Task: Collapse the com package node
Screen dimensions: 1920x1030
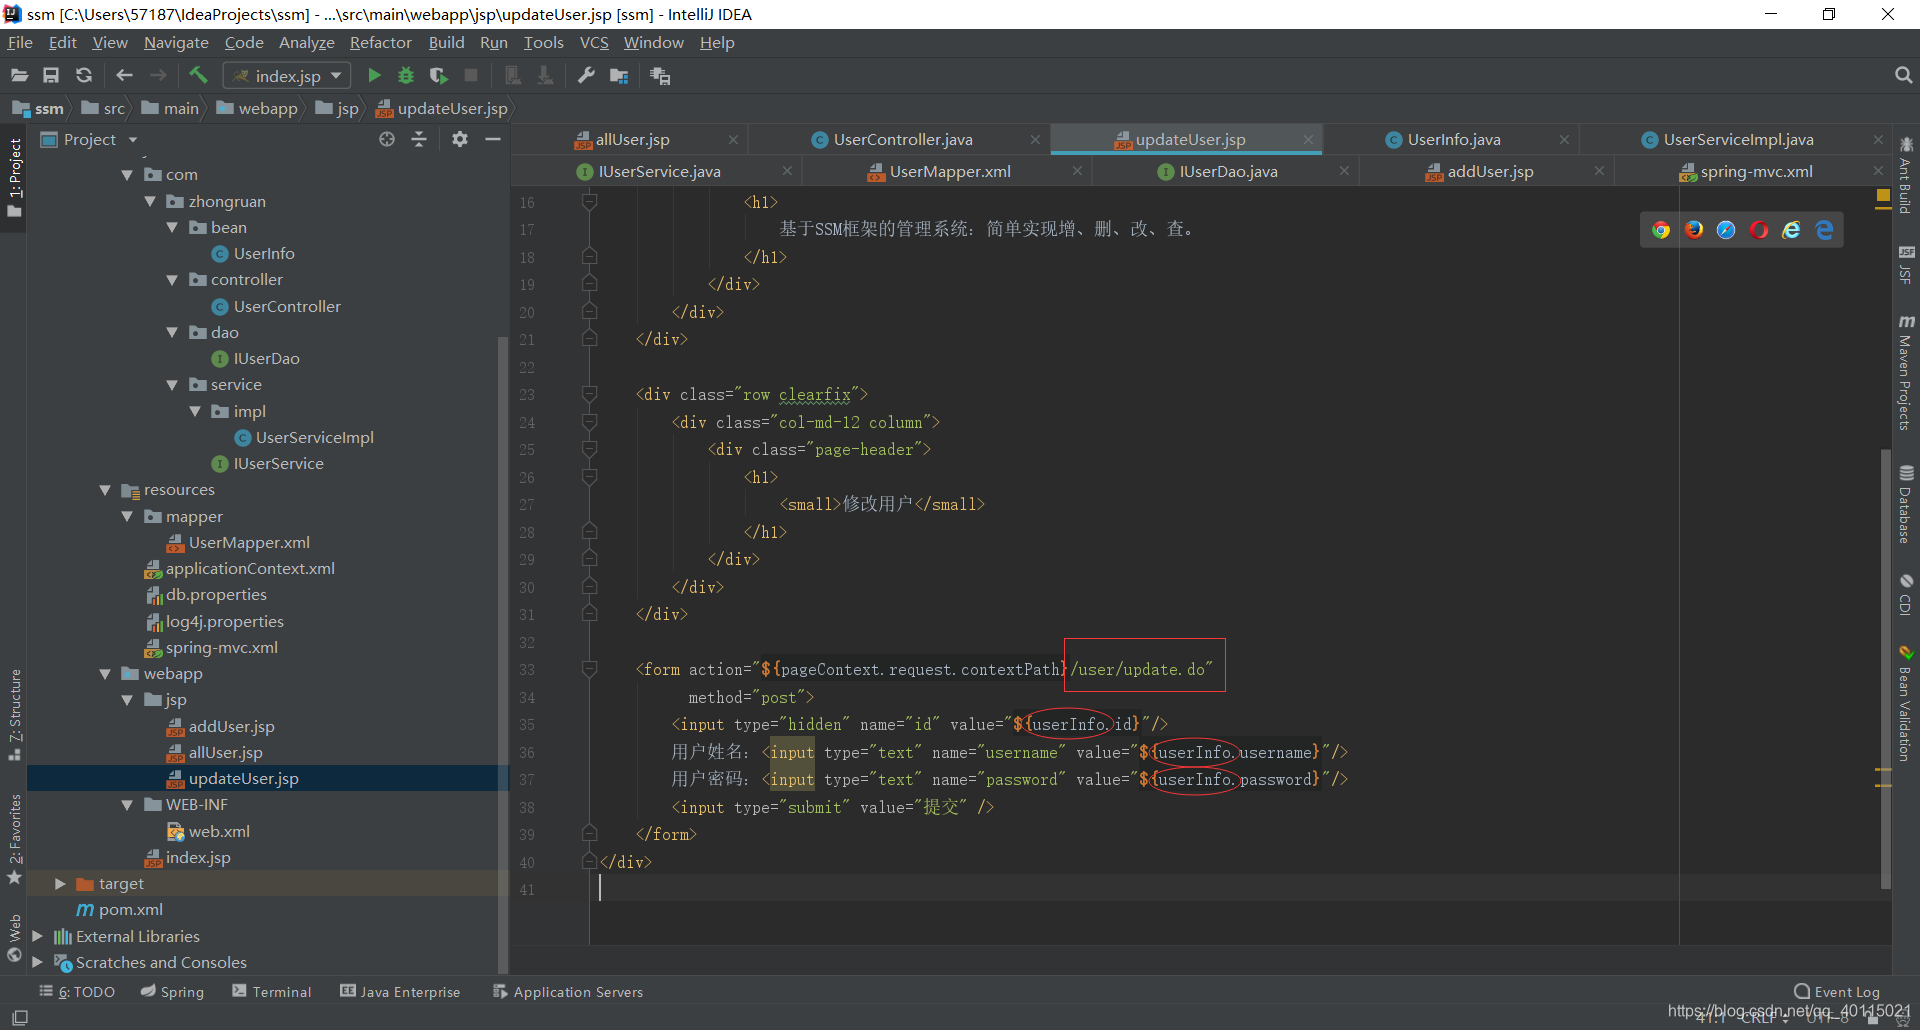Action: 127,175
